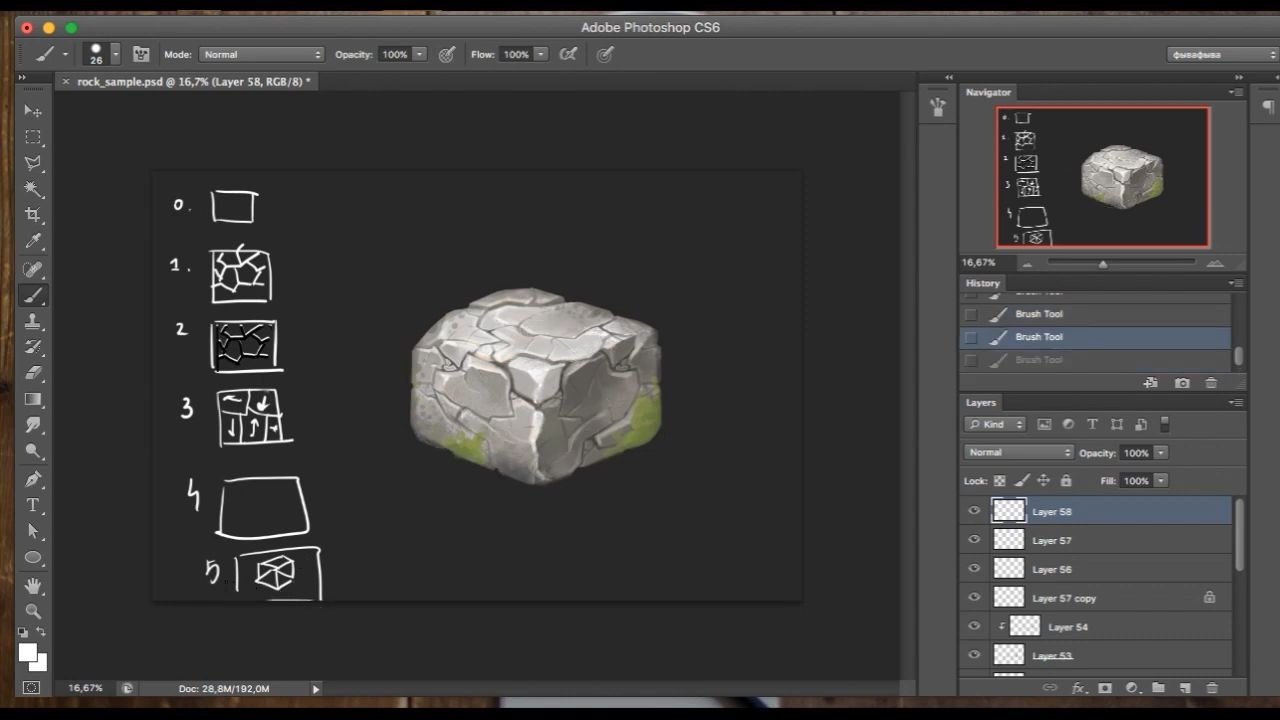Hide Layer 58 visibility

[974, 511]
